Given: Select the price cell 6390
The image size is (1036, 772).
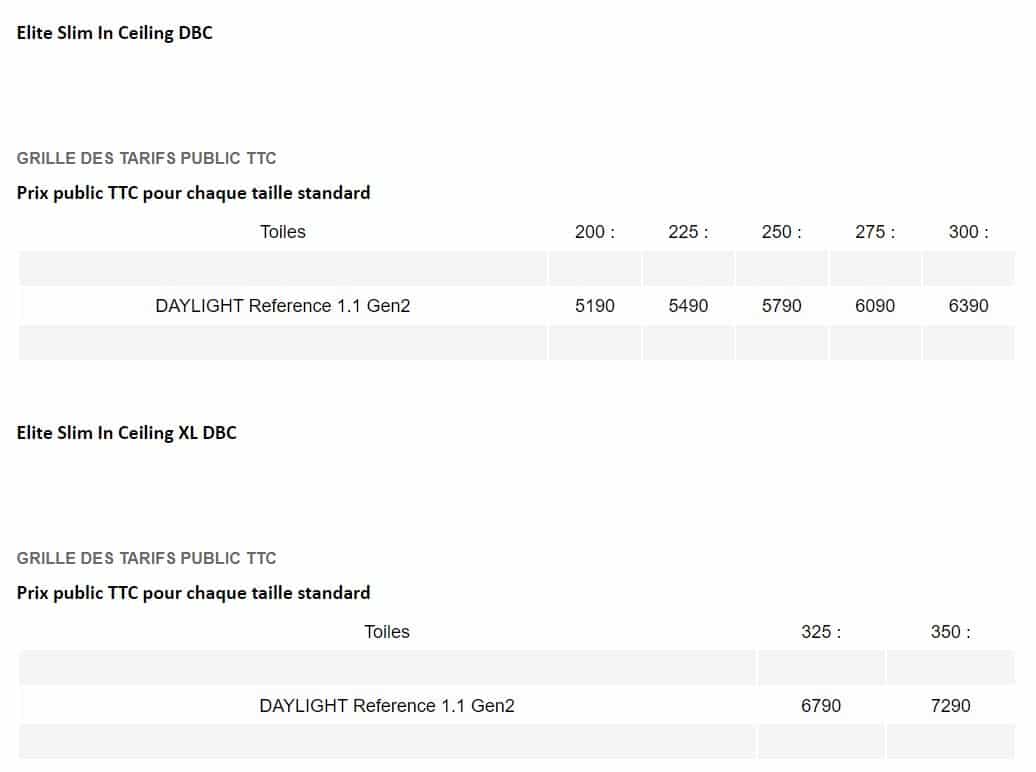Looking at the screenshot, I should tap(969, 306).
